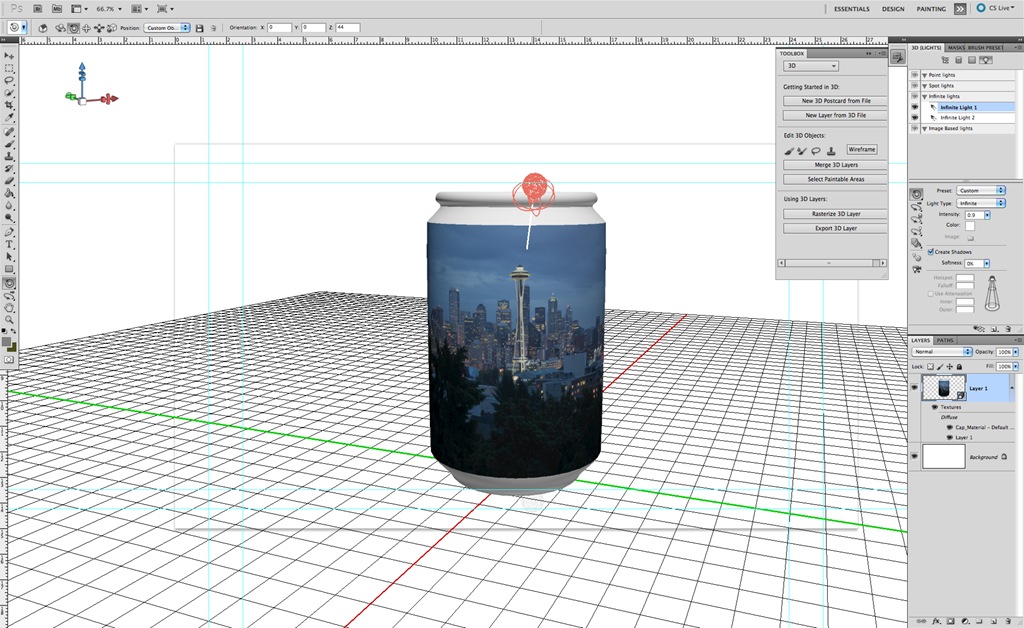Image resolution: width=1024 pixels, height=628 pixels.
Task: Uncheck the Create Shadows checkbox
Action: click(932, 250)
